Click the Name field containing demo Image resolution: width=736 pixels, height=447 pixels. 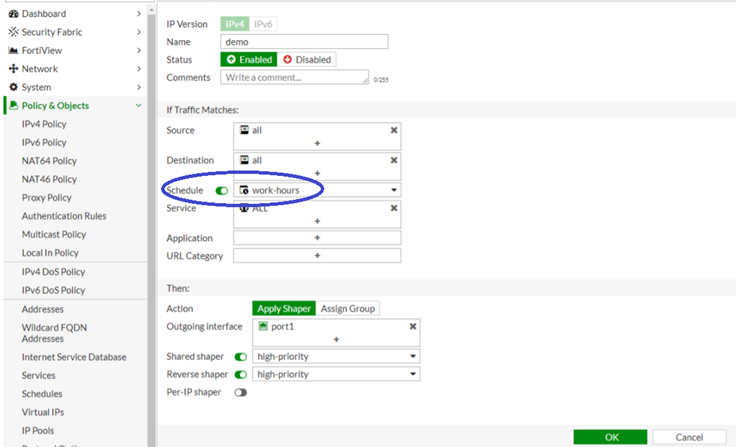pyautogui.click(x=304, y=42)
